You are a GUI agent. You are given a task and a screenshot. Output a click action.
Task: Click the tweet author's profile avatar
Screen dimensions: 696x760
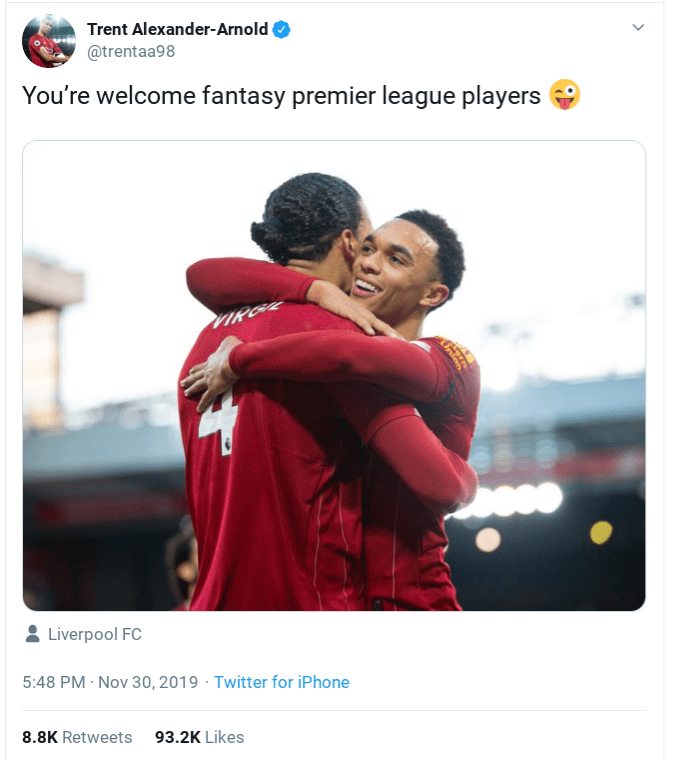[48, 41]
